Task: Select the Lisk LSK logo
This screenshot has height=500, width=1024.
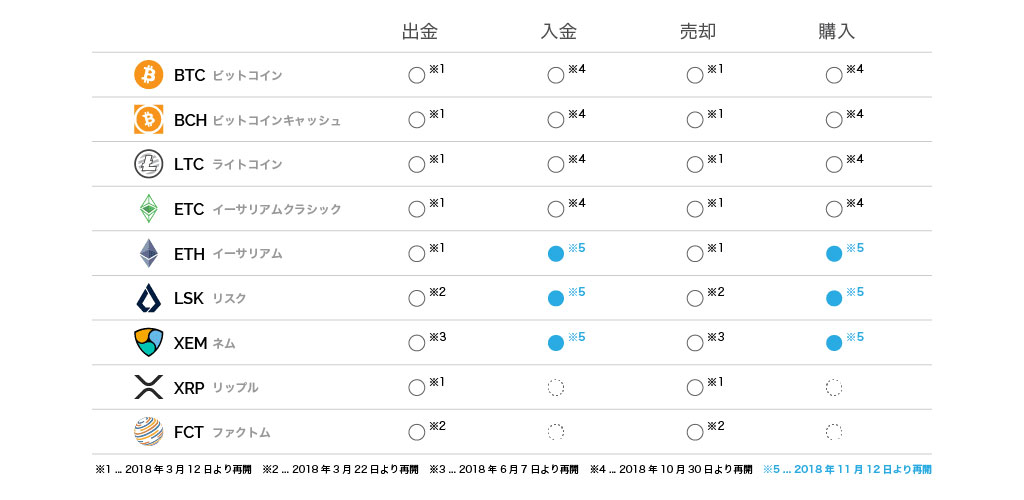Action: [148, 298]
